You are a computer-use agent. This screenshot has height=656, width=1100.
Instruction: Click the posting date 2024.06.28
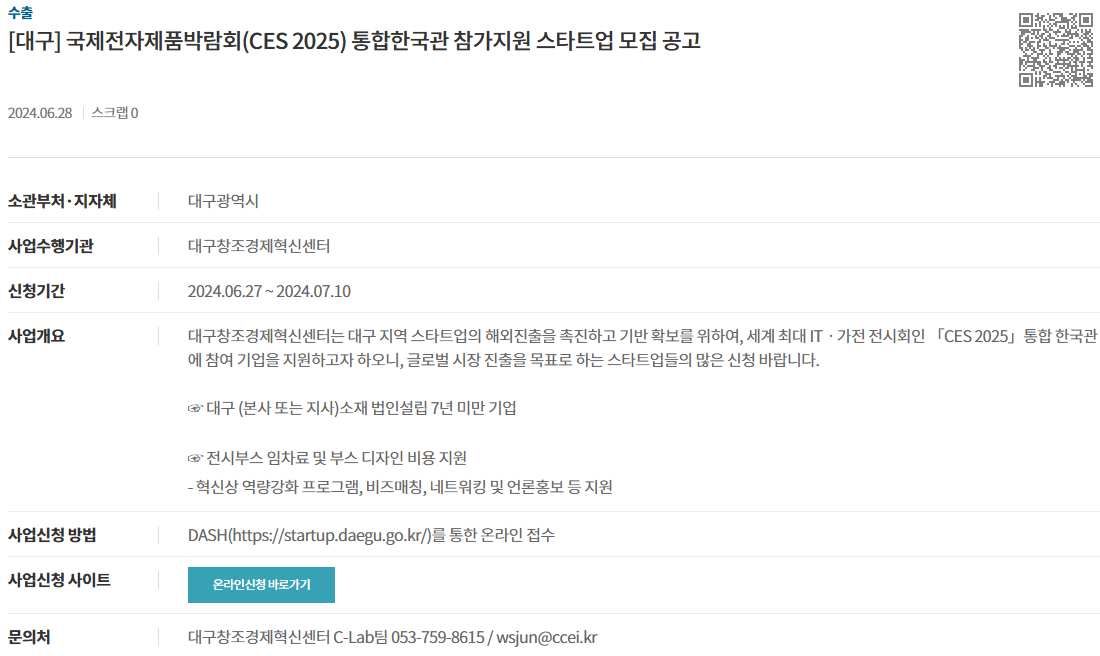click(x=40, y=113)
